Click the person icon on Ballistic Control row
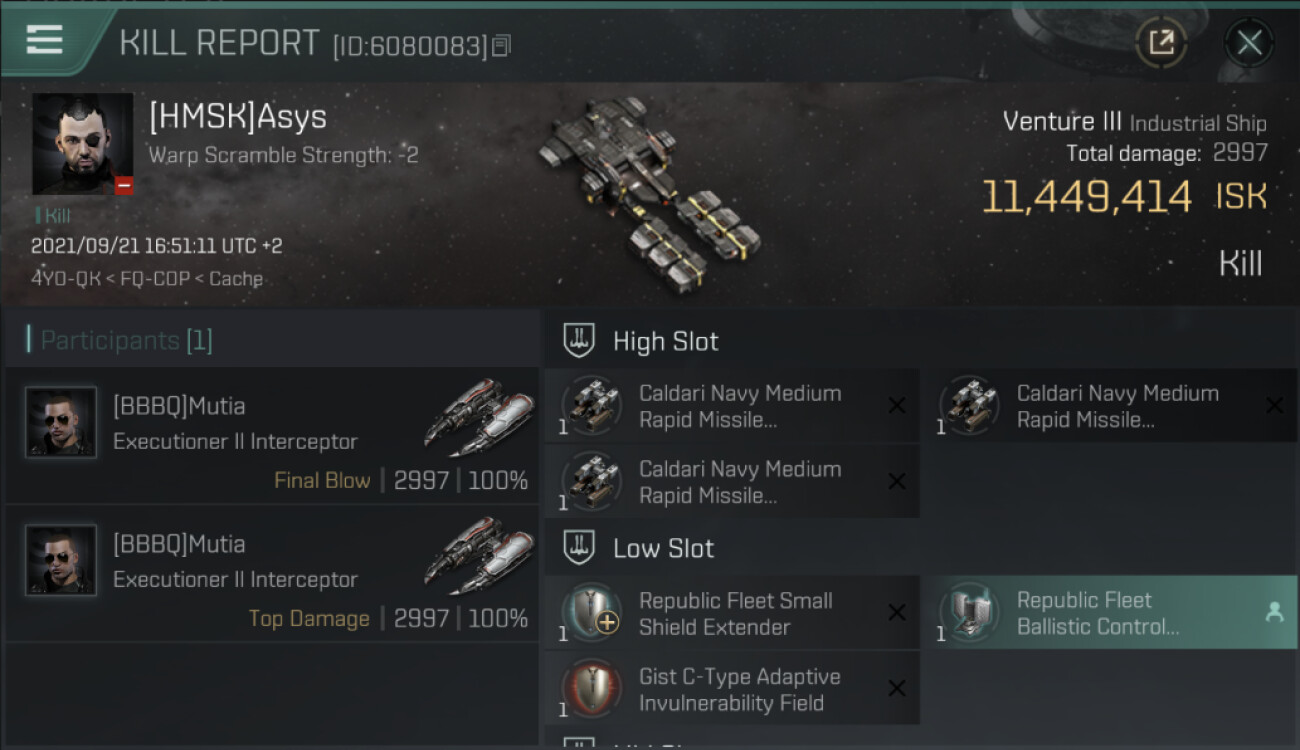Screen dimensions: 1300x750 pos(1274,613)
